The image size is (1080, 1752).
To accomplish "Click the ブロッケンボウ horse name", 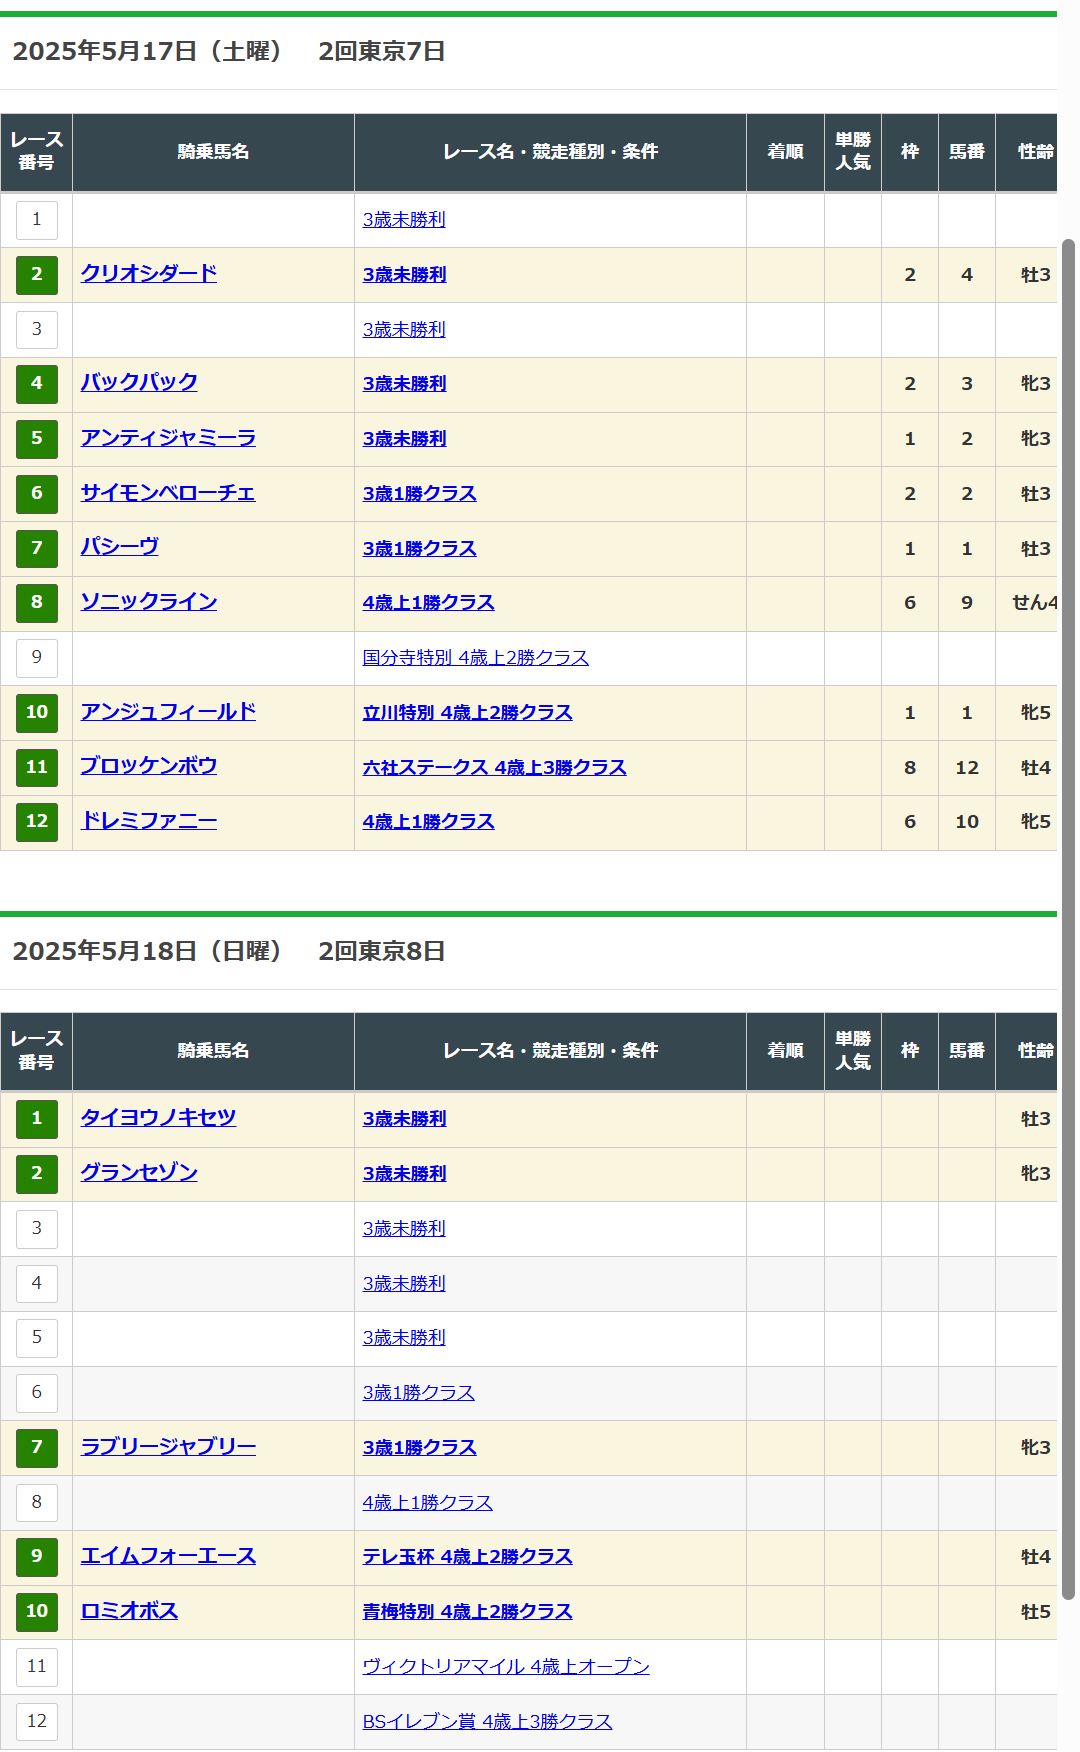I will click(148, 767).
